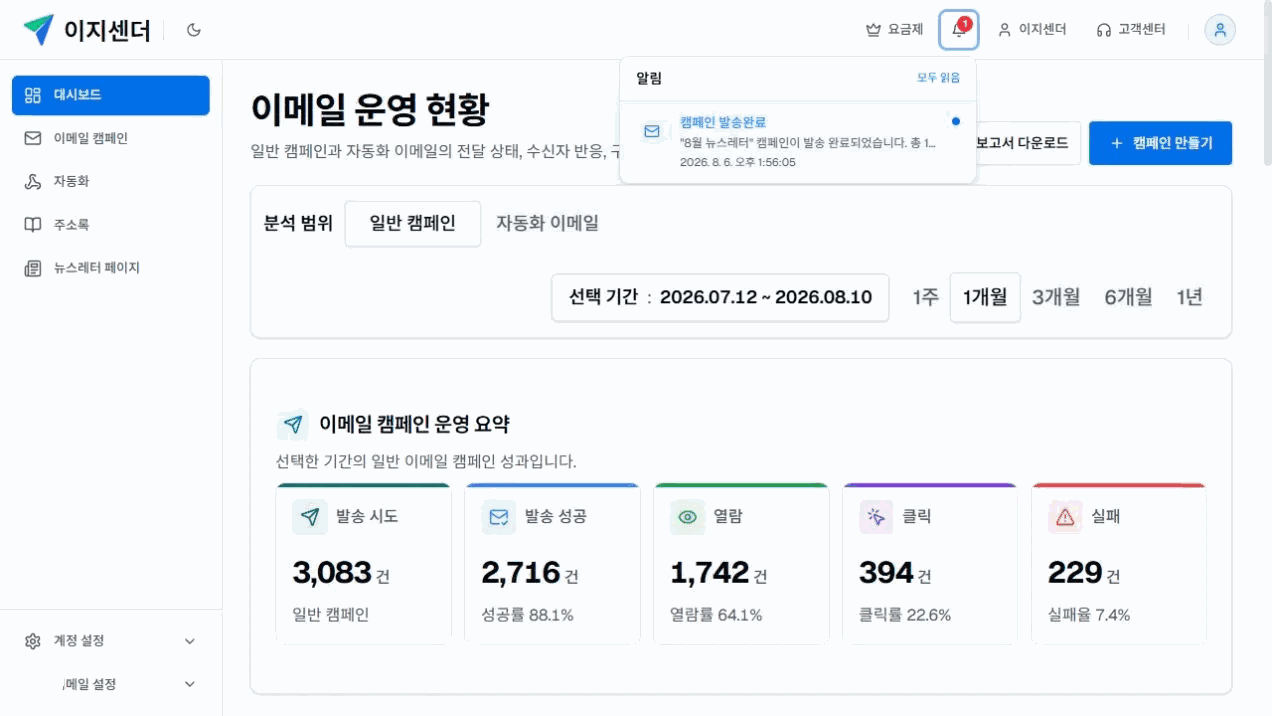Expand the 계정 설정 chevron
Image resolution: width=1272 pixels, height=716 pixels.
tap(190, 641)
